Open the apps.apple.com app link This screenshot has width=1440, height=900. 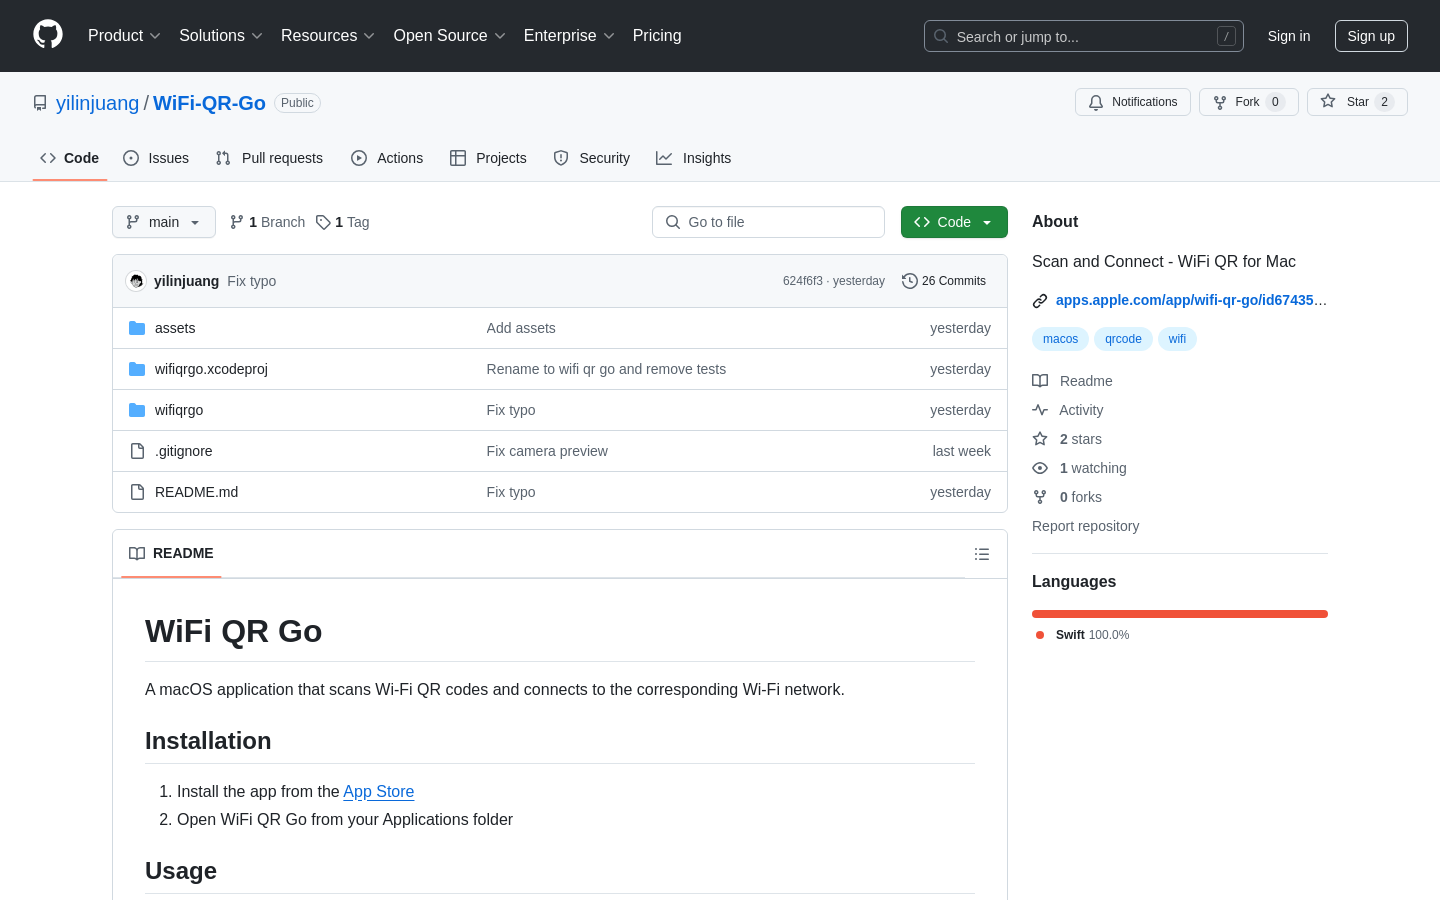click(x=1191, y=300)
